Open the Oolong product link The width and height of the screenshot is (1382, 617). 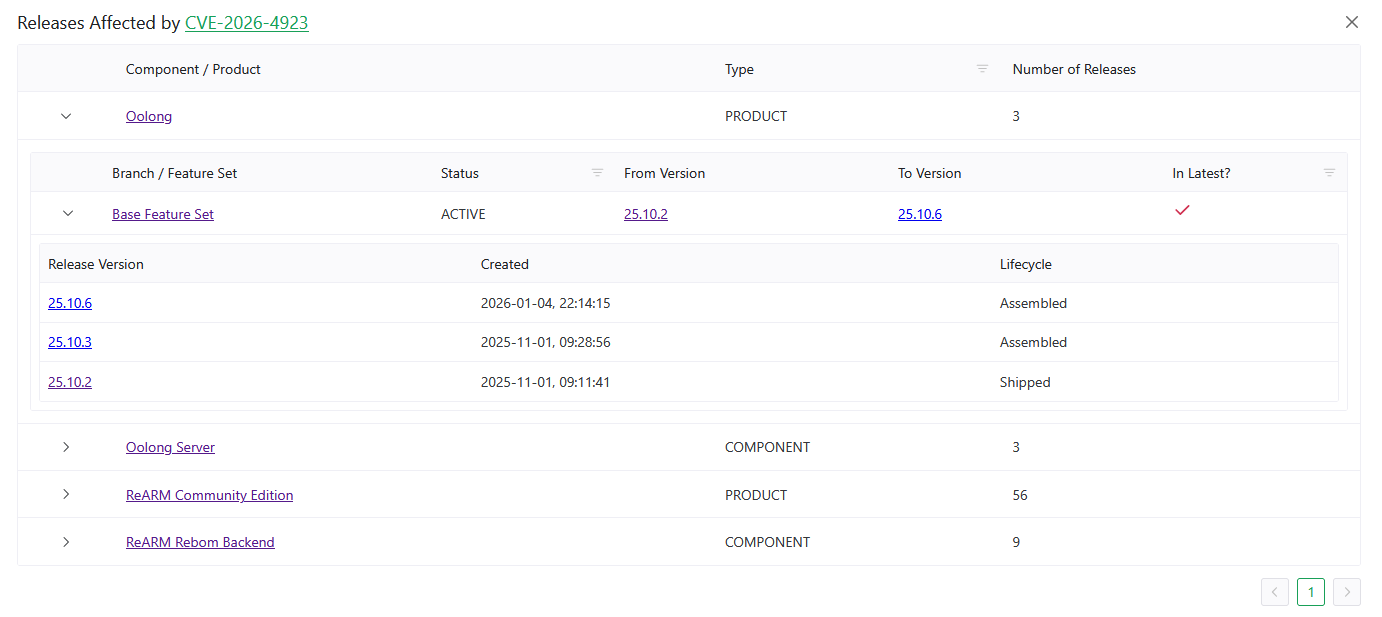(149, 116)
